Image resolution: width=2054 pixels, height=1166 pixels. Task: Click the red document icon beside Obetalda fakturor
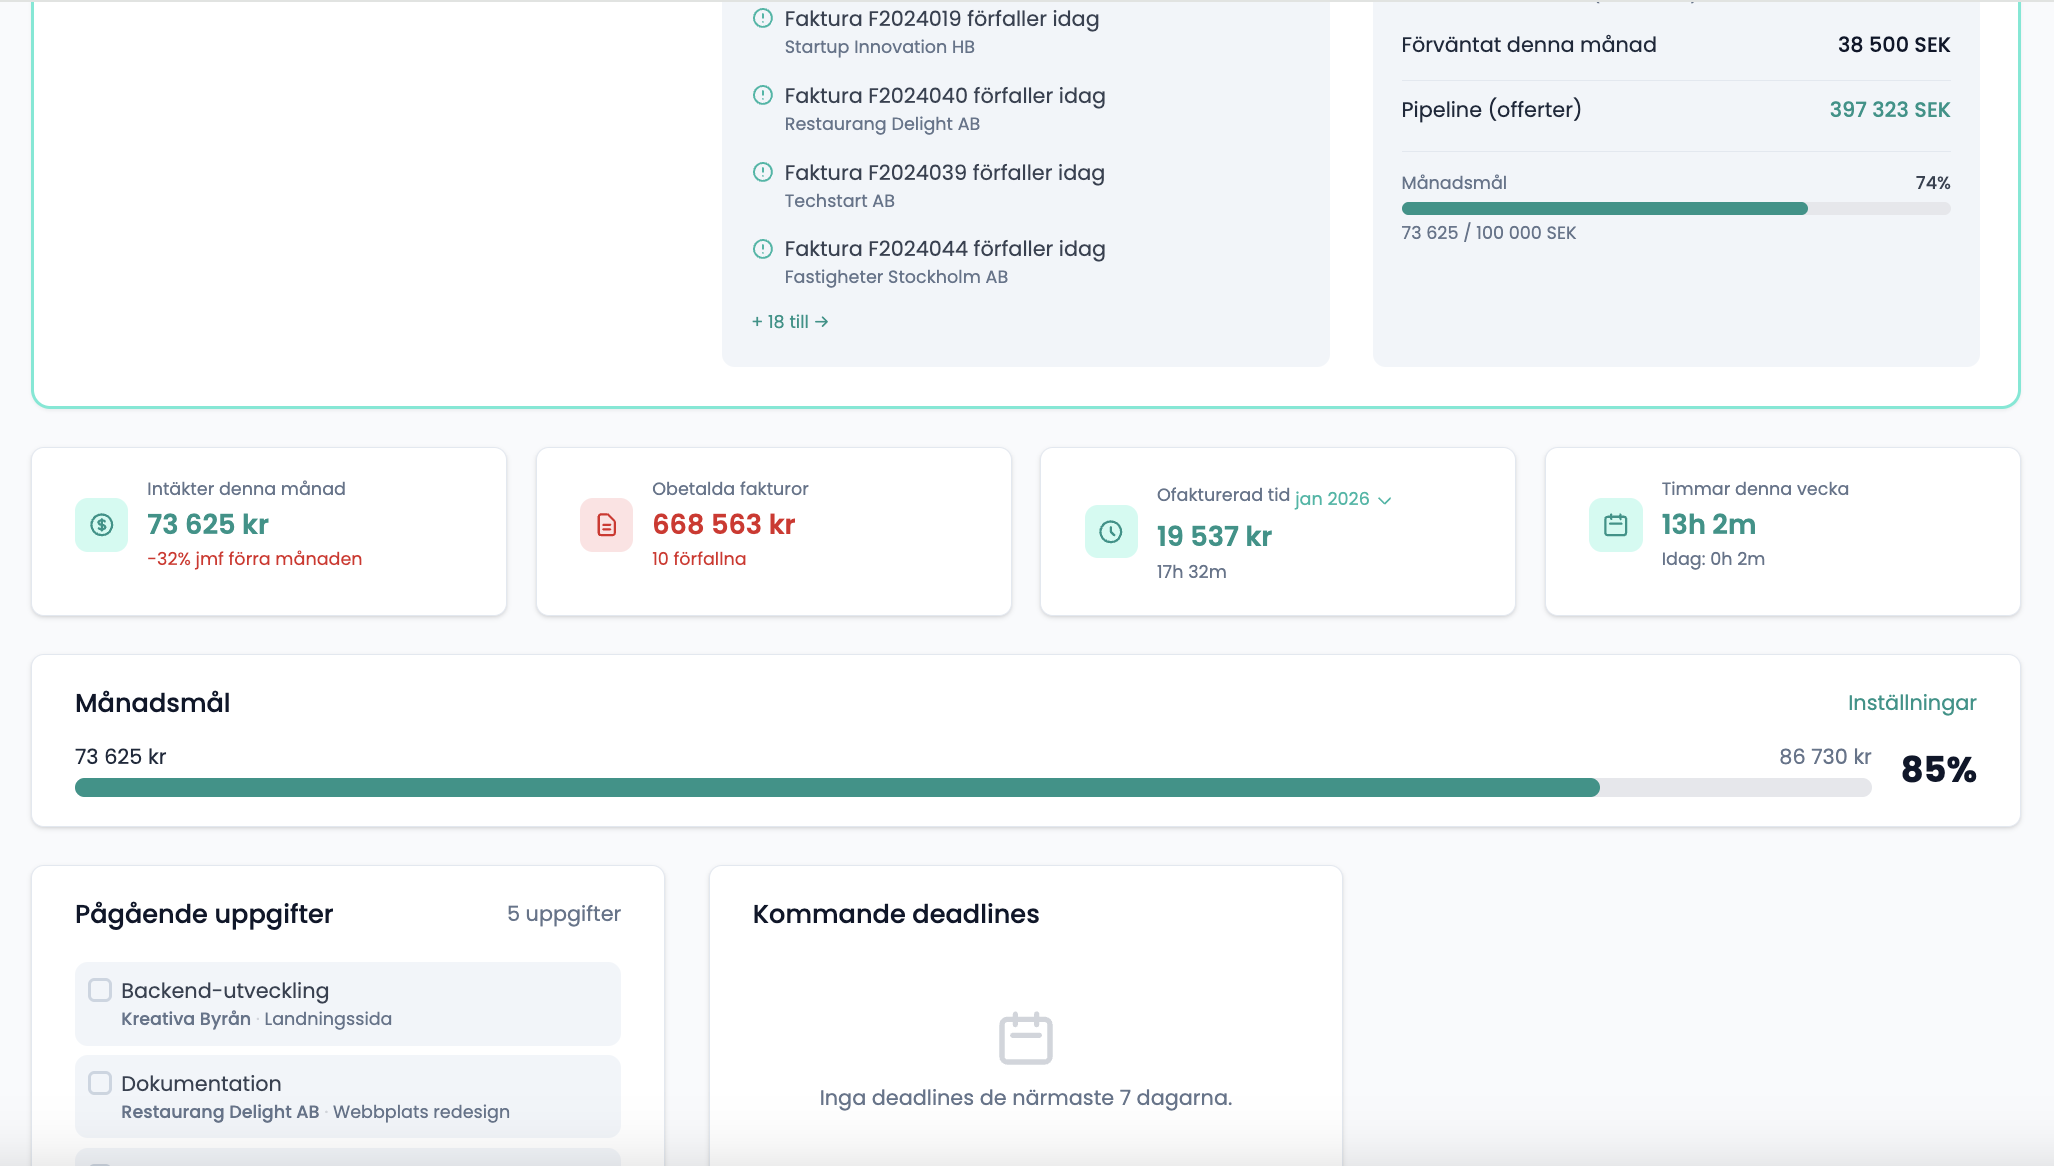point(606,525)
